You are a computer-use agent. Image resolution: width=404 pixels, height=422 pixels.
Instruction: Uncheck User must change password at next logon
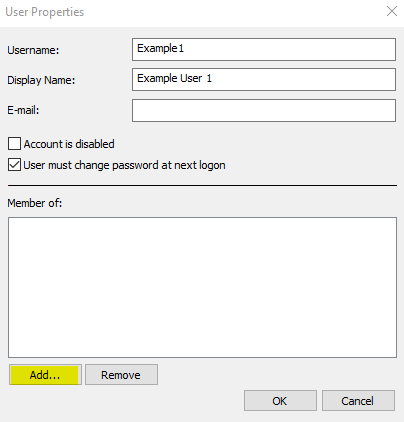[14, 165]
